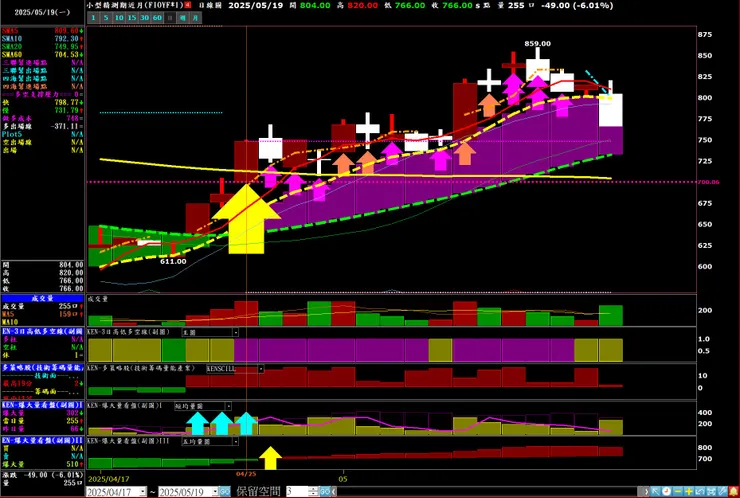Viewport: 740px width, 498px height.
Task: Click the icon right of the plus icon
Action: click(x=700, y=491)
